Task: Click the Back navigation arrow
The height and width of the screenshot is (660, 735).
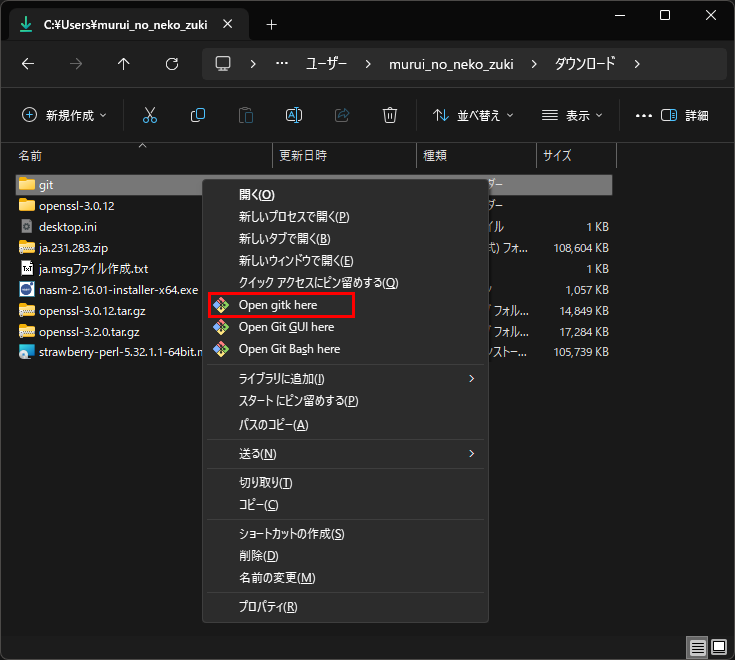Action: pyautogui.click(x=28, y=64)
